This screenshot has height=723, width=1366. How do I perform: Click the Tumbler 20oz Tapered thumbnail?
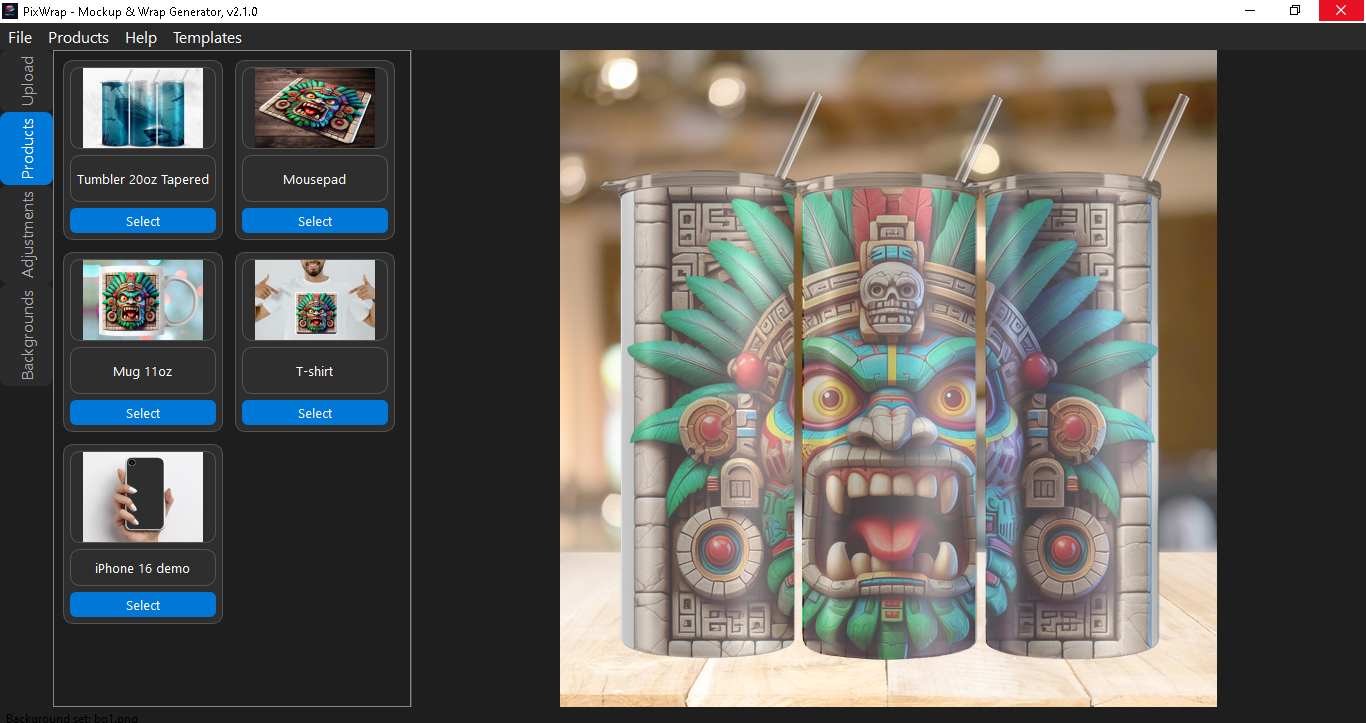(x=143, y=107)
